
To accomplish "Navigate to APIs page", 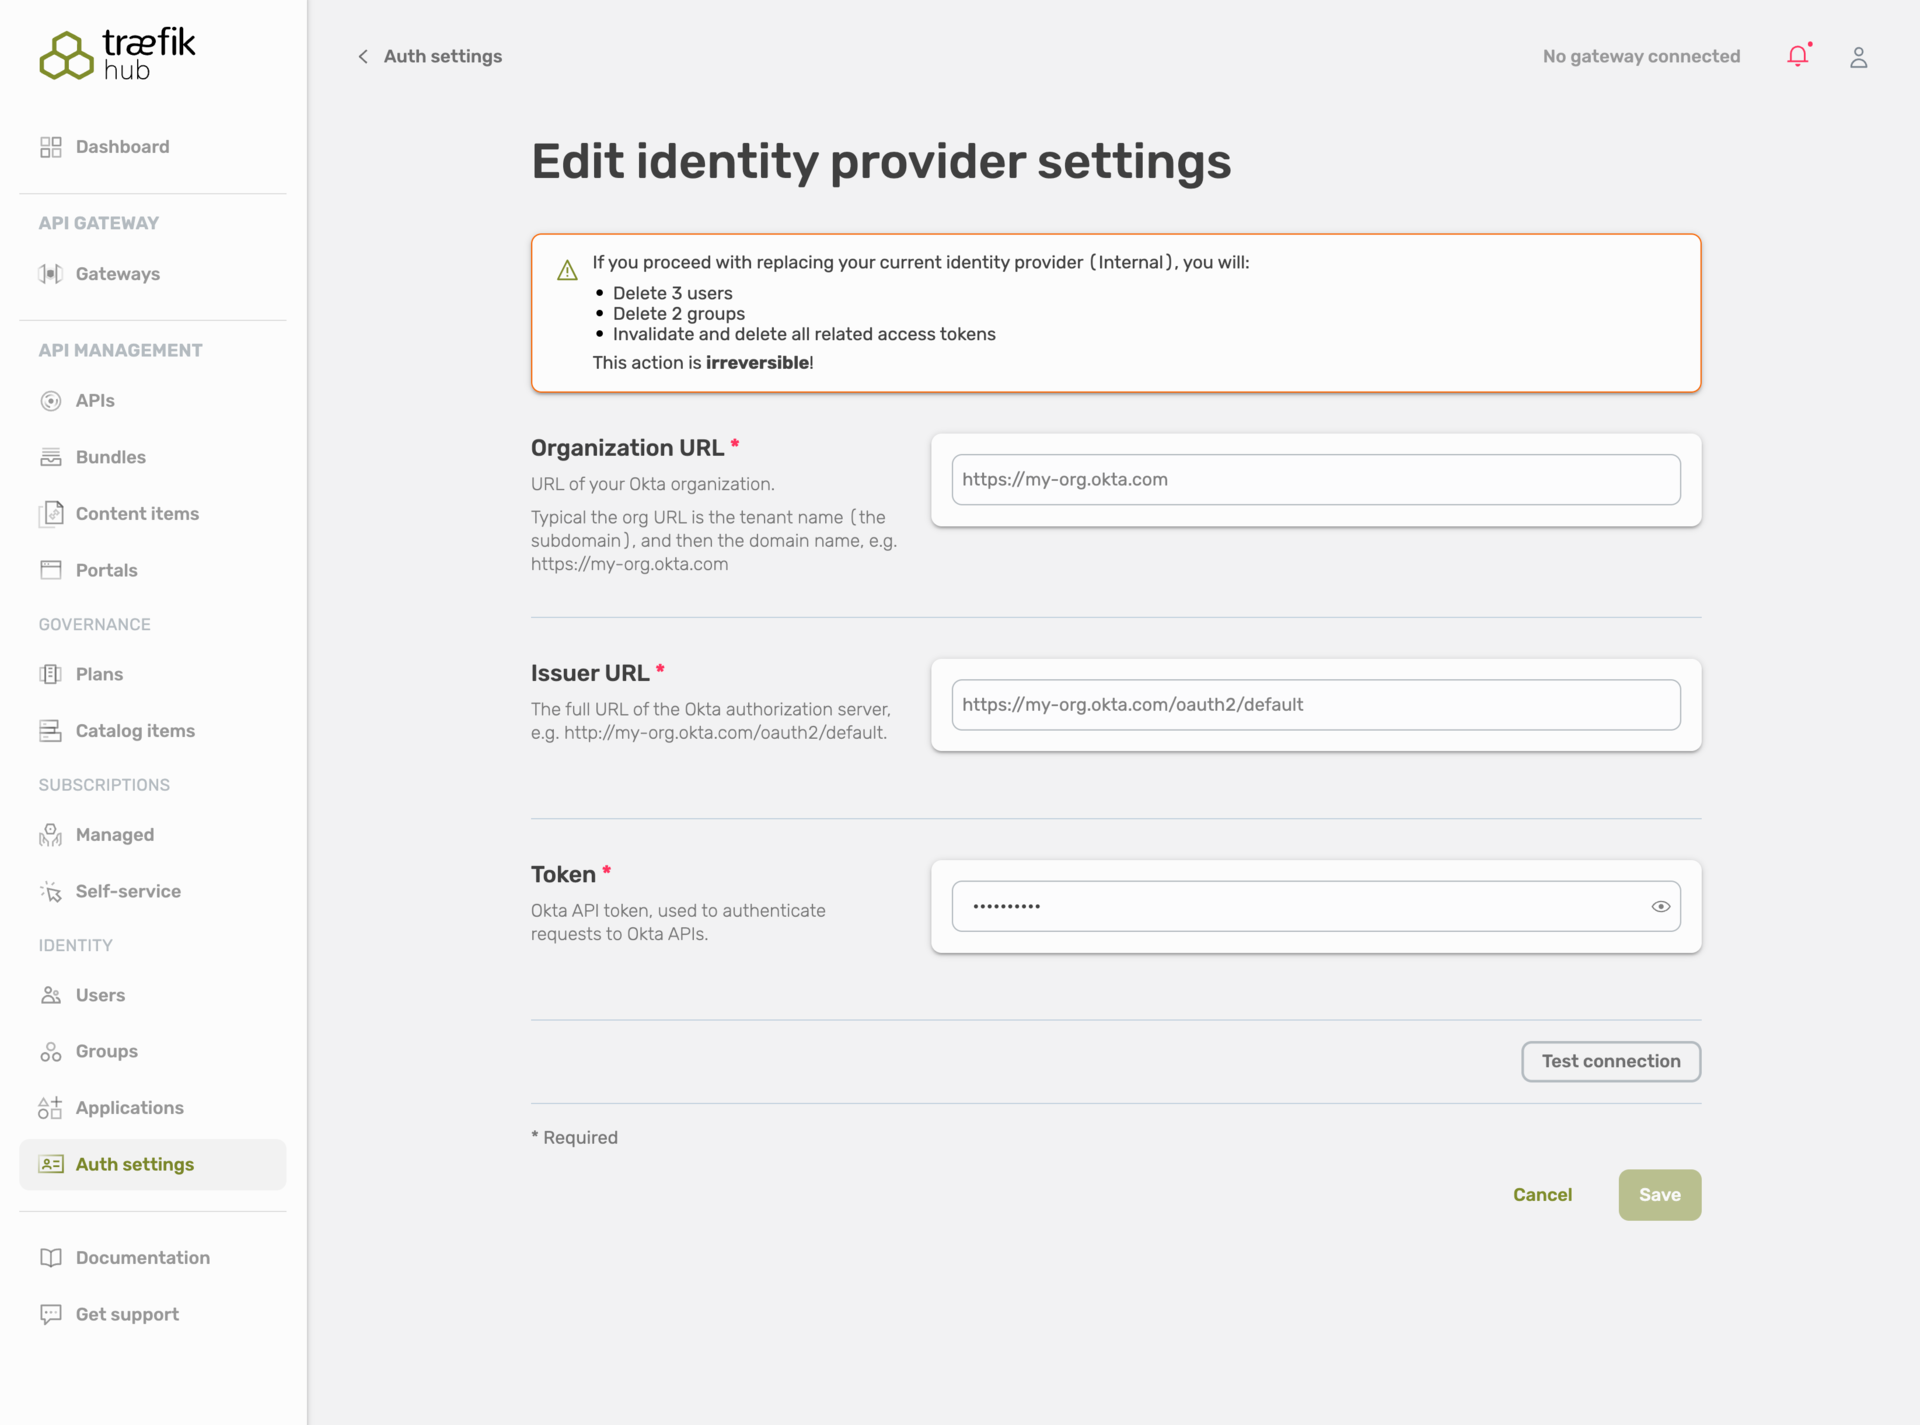I will pyautogui.click(x=153, y=401).
